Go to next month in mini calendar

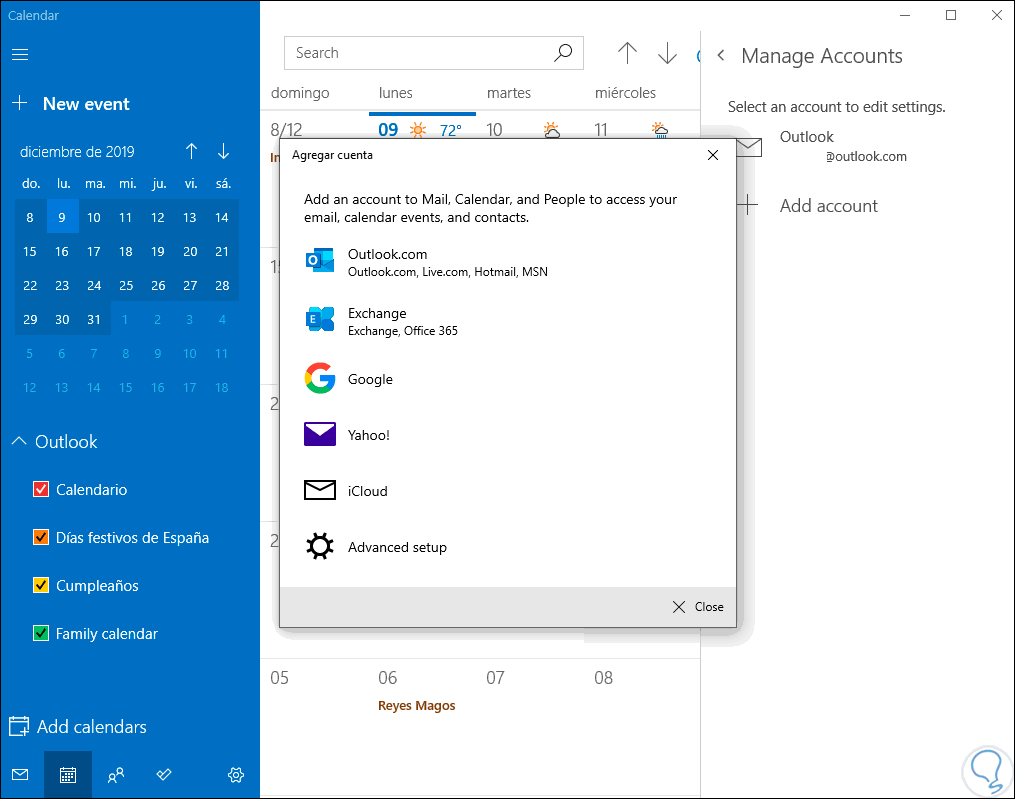coord(223,152)
